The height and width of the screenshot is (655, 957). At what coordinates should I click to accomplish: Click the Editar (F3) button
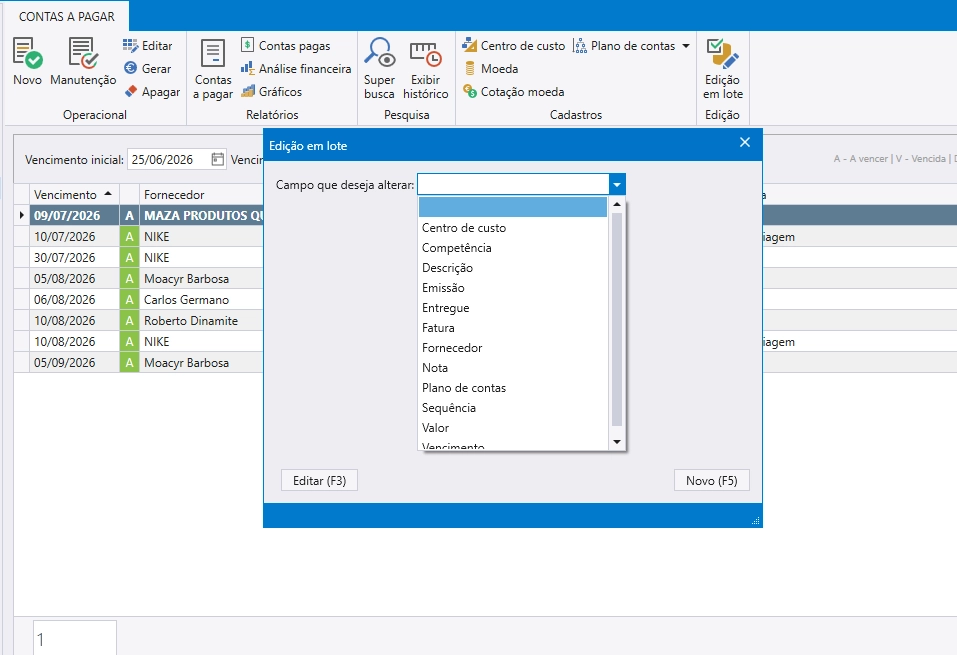pyautogui.click(x=319, y=480)
